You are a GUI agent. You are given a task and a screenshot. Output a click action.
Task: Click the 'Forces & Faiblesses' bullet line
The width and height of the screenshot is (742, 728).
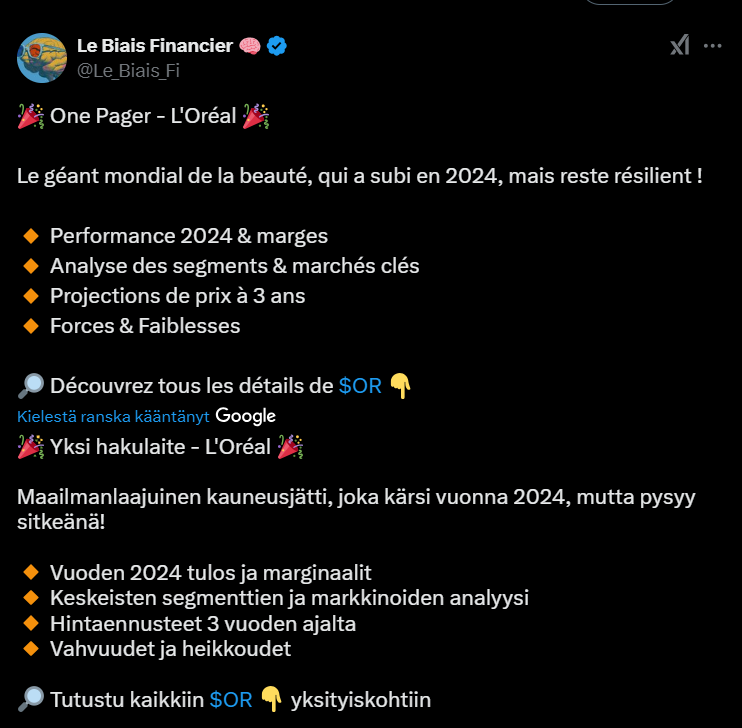(x=144, y=326)
